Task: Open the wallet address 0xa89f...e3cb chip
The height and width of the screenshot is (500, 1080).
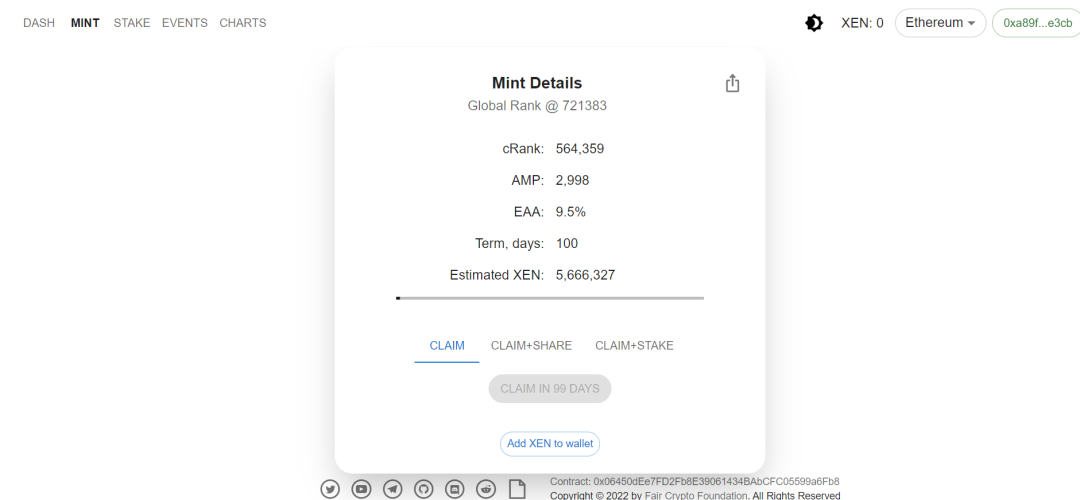Action: (1037, 23)
